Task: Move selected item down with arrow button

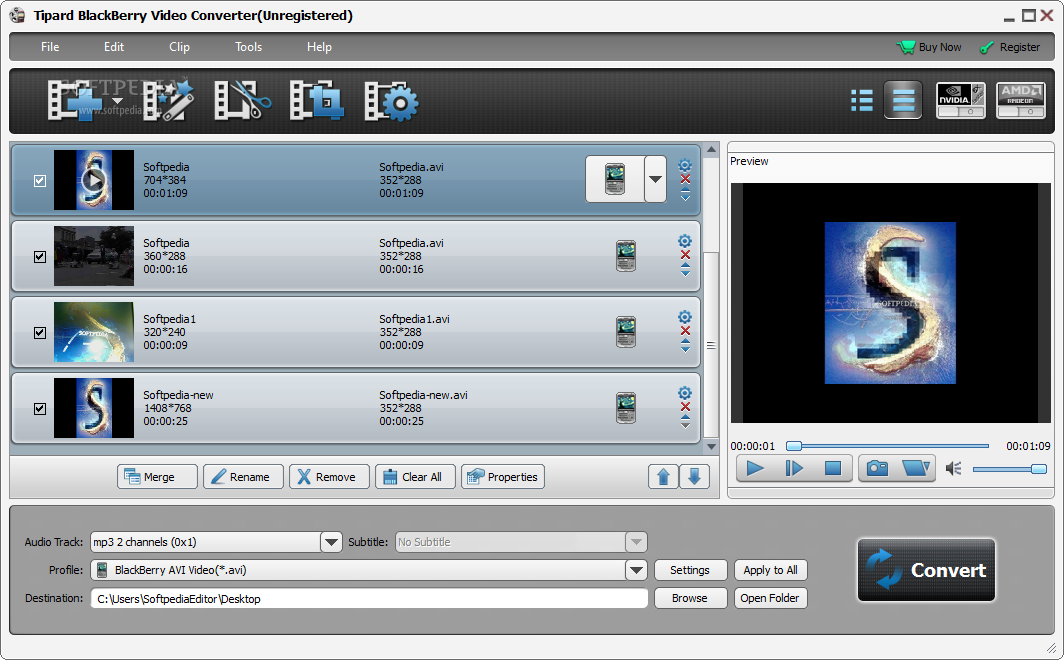Action: (694, 477)
